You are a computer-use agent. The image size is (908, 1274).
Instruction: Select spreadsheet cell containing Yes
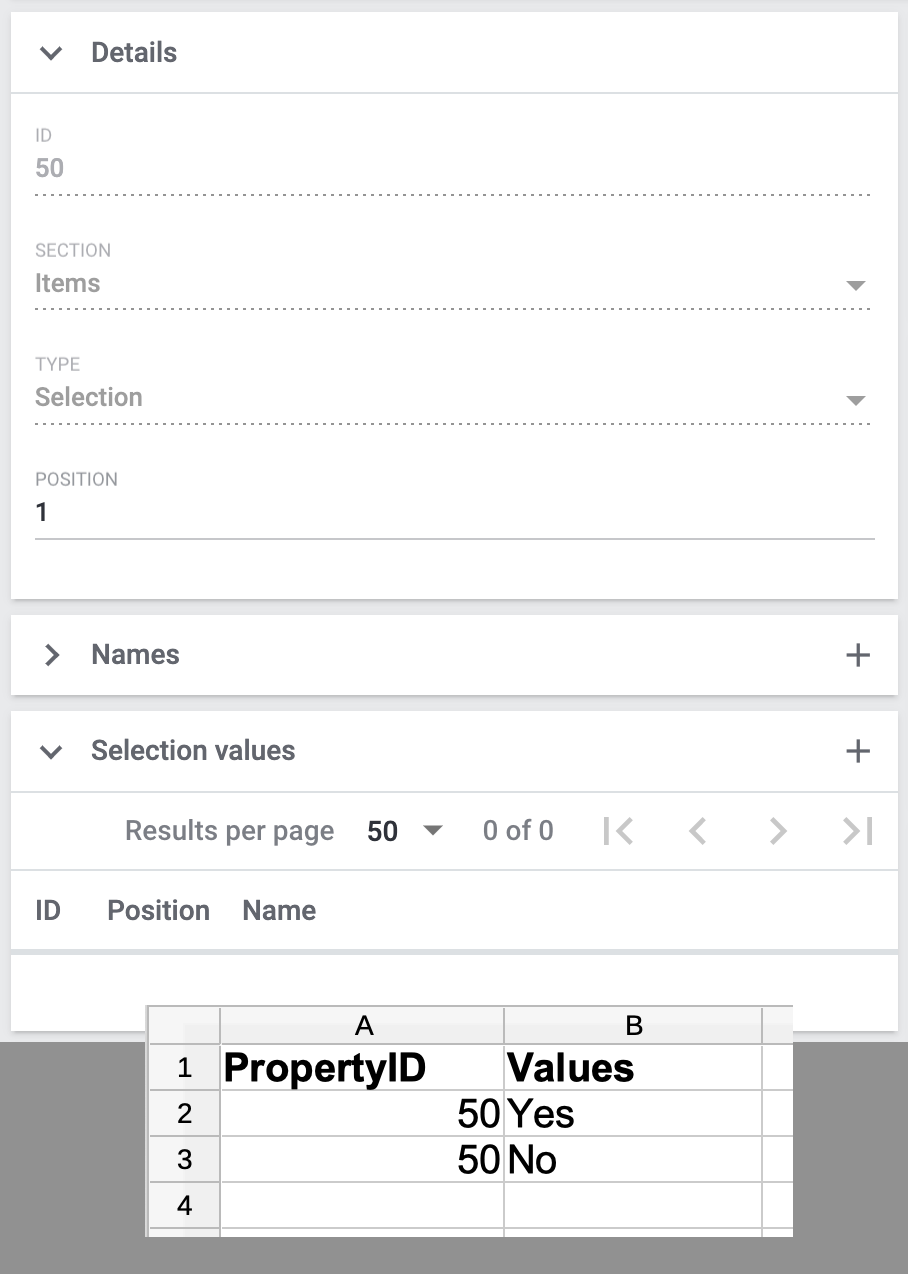(x=633, y=1113)
